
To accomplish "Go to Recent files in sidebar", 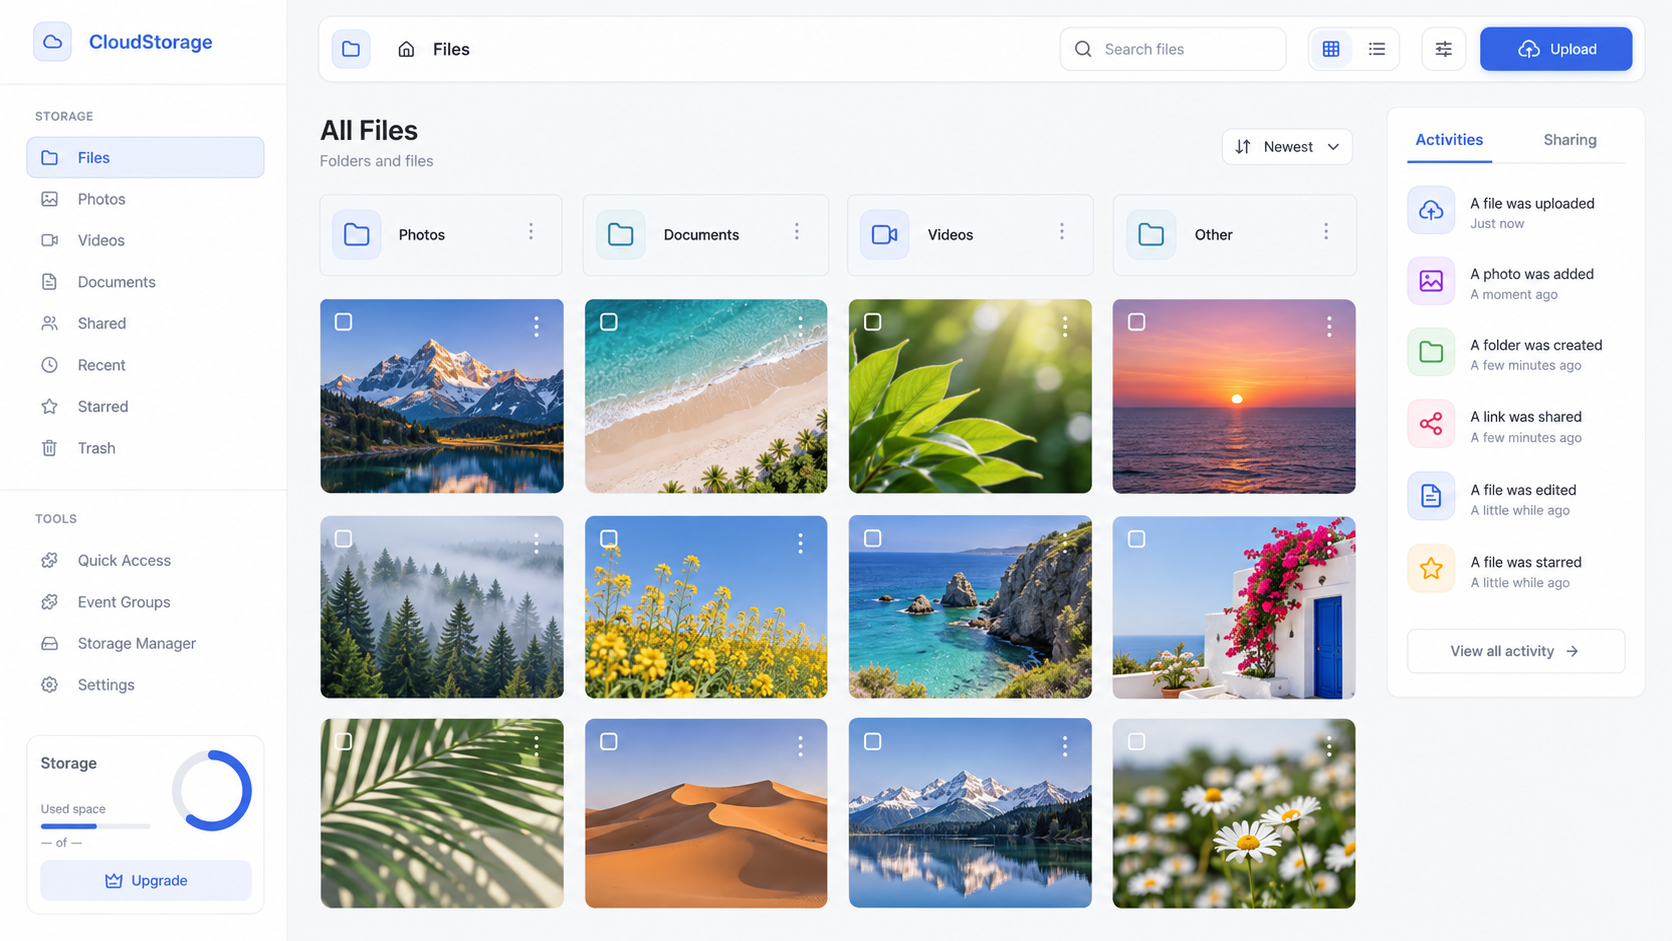I will (x=145, y=365).
